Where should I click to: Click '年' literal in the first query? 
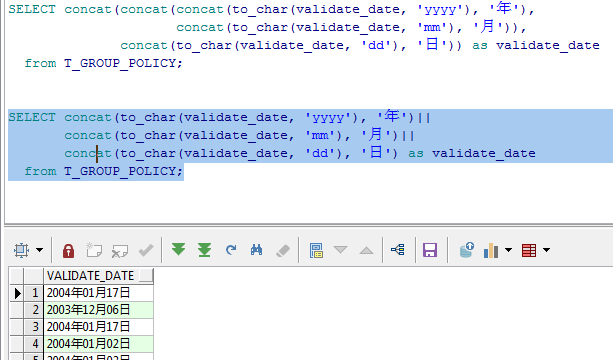coord(503,8)
